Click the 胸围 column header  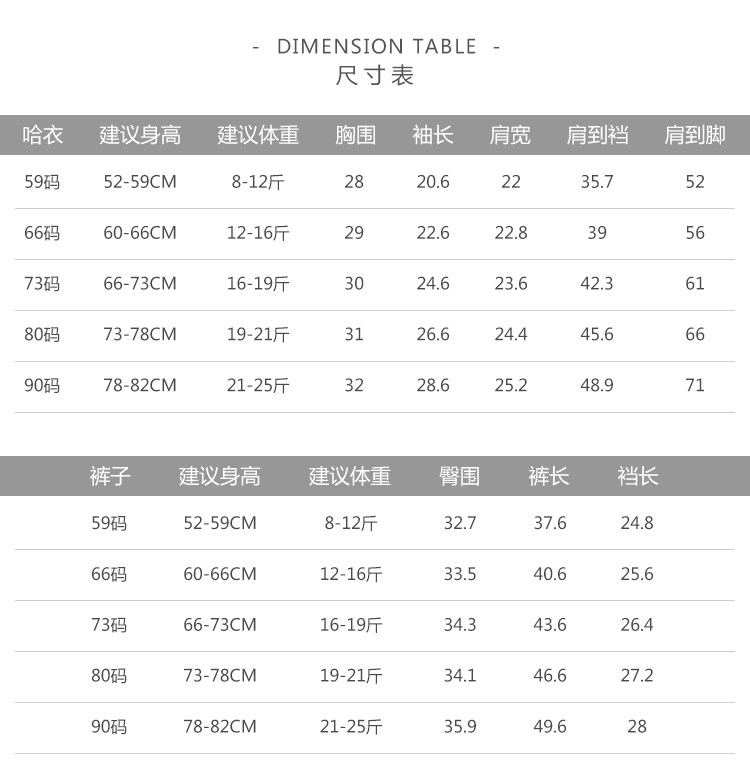pyautogui.click(x=355, y=135)
